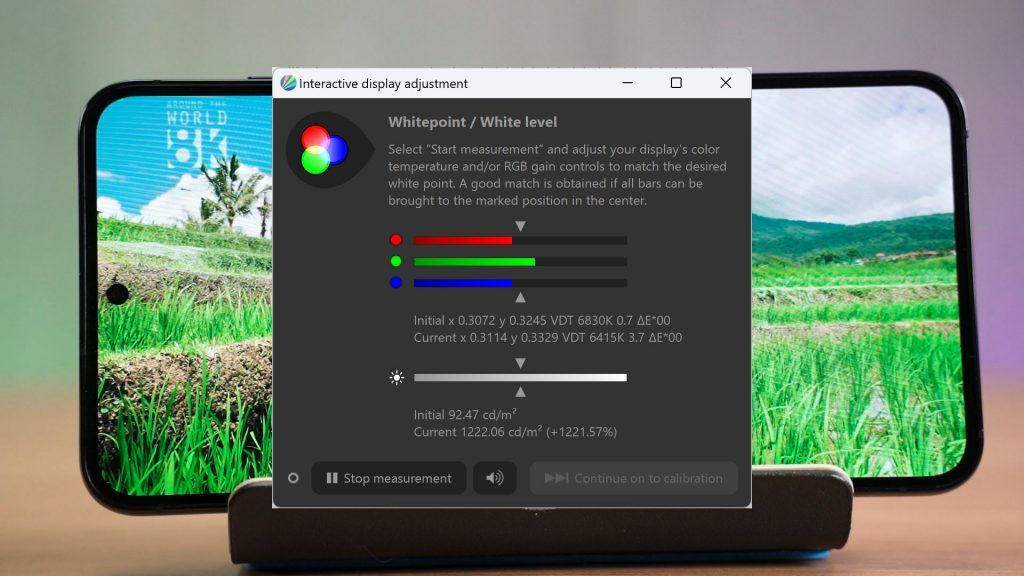
Task: Click the brightness sun icon
Action: 396,377
